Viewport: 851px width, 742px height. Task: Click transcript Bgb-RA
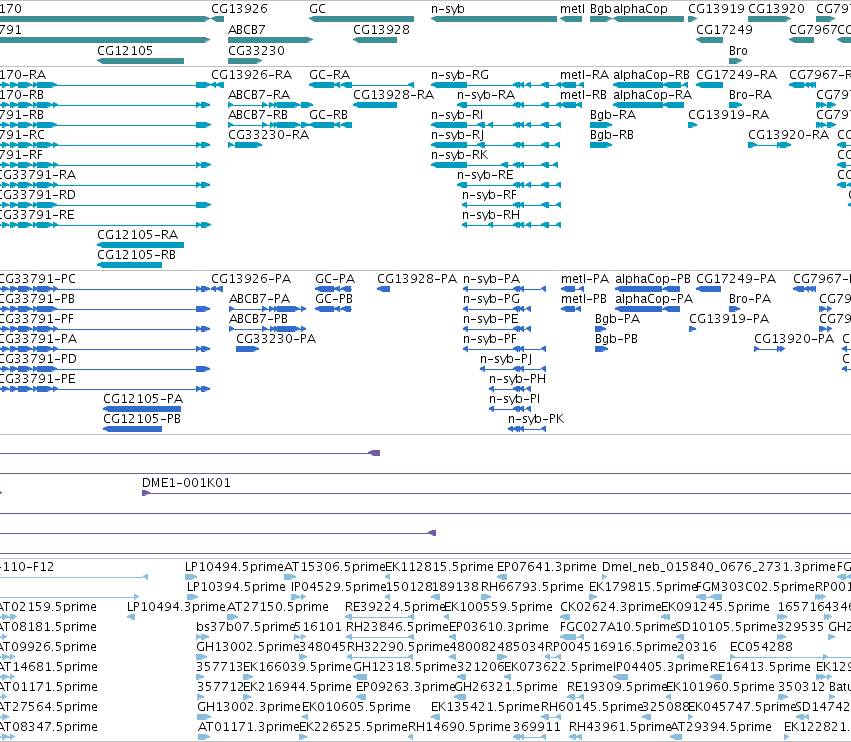[x=613, y=115]
